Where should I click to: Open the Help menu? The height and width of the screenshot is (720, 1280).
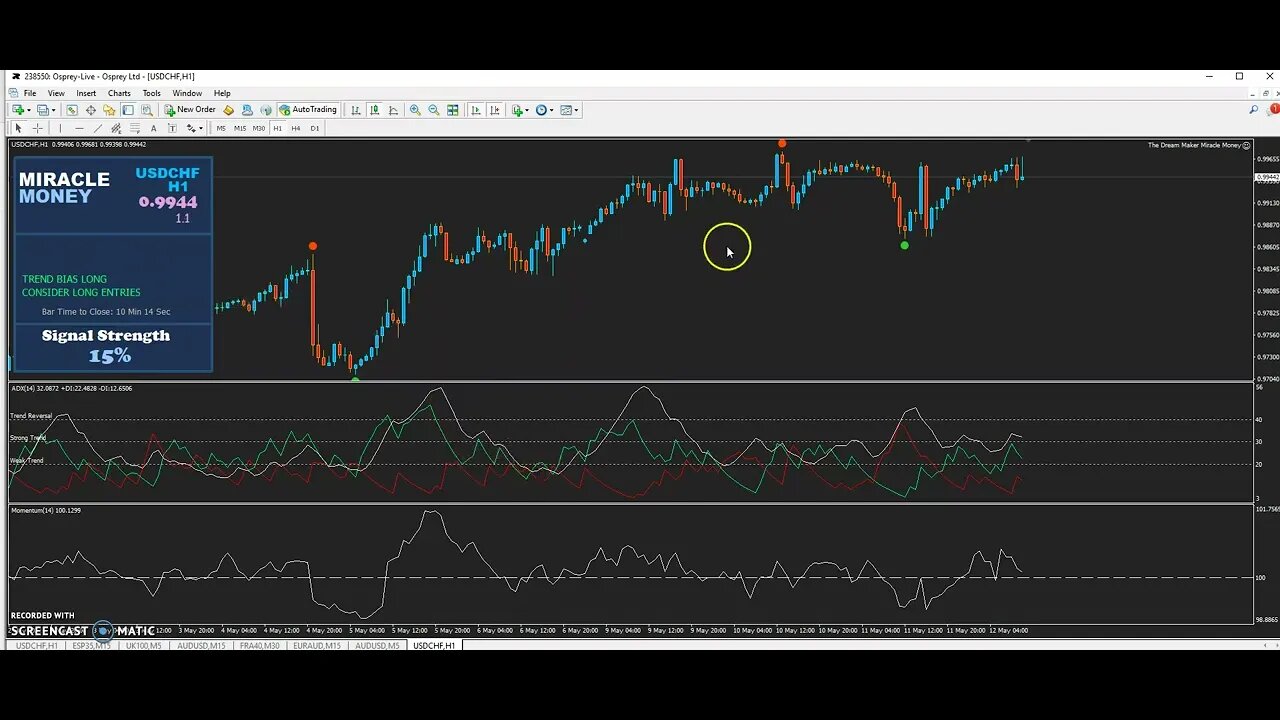222,93
